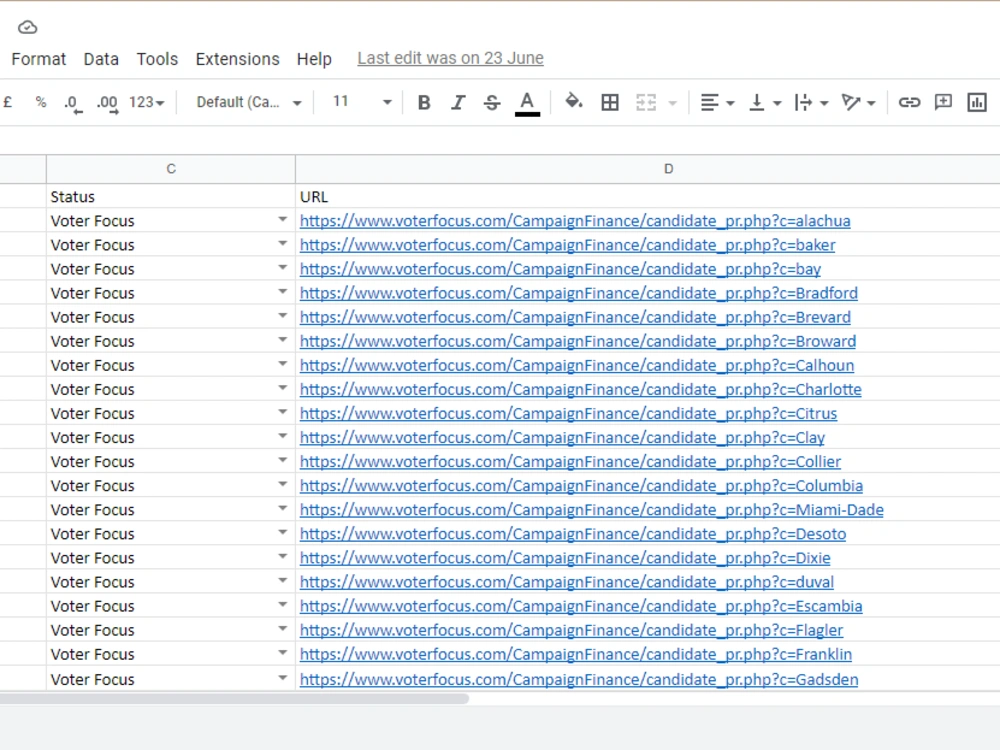Open Last edit was on 23 June history
The image size is (1000, 750).
[x=450, y=58]
